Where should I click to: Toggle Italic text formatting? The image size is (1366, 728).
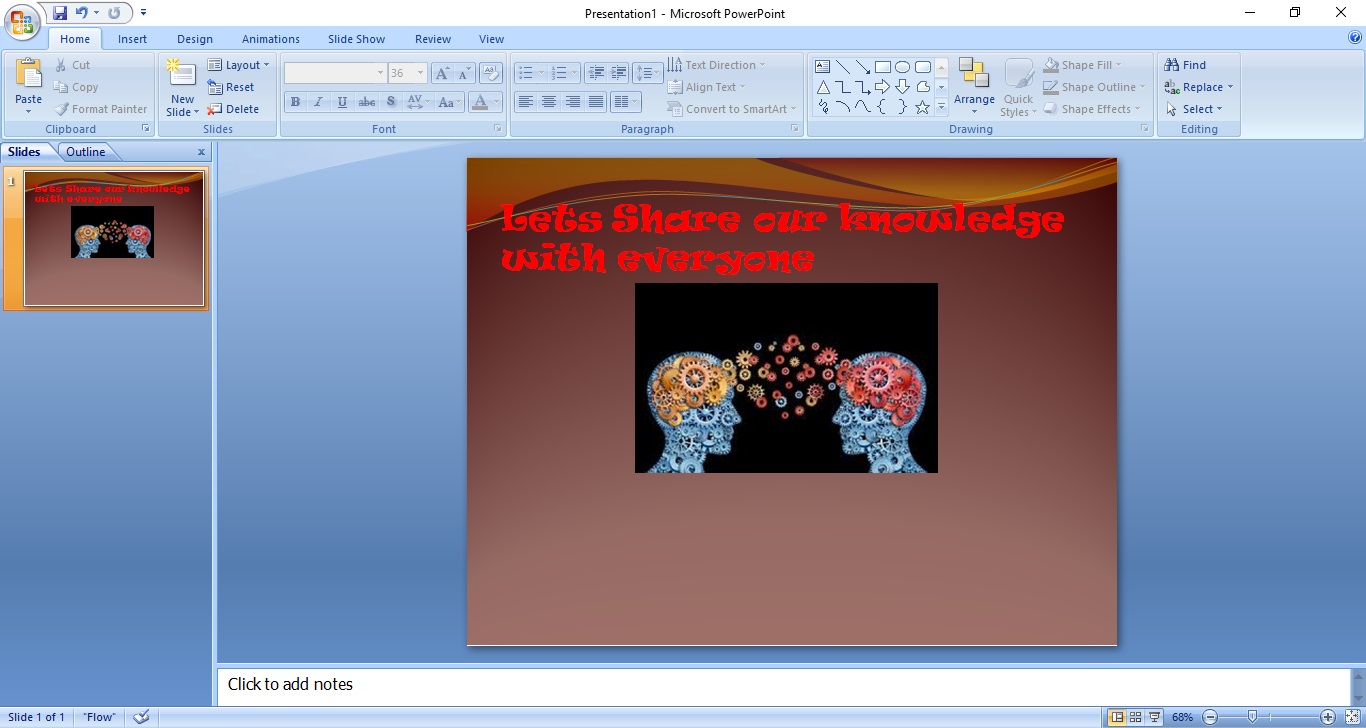[x=319, y=102]
